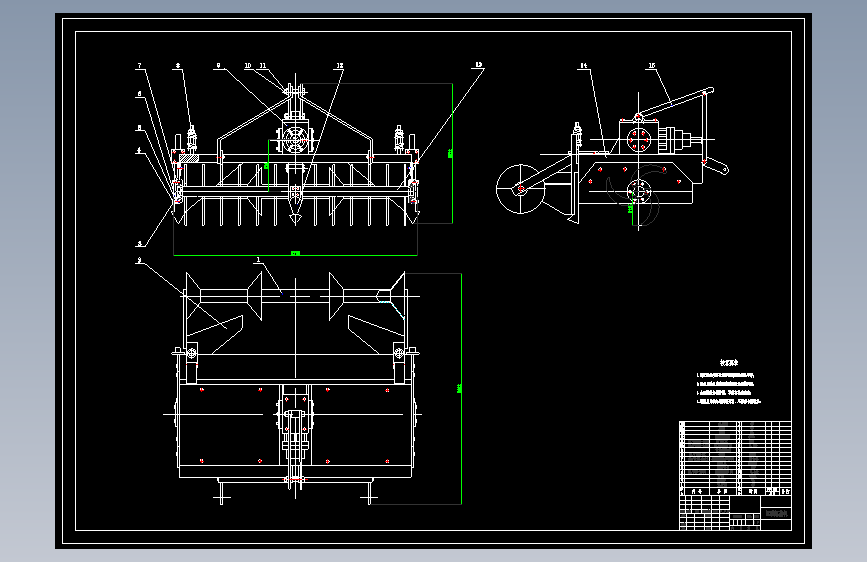
Task: Click the rotary blade hub in side view
Action: tap(639, 191)
